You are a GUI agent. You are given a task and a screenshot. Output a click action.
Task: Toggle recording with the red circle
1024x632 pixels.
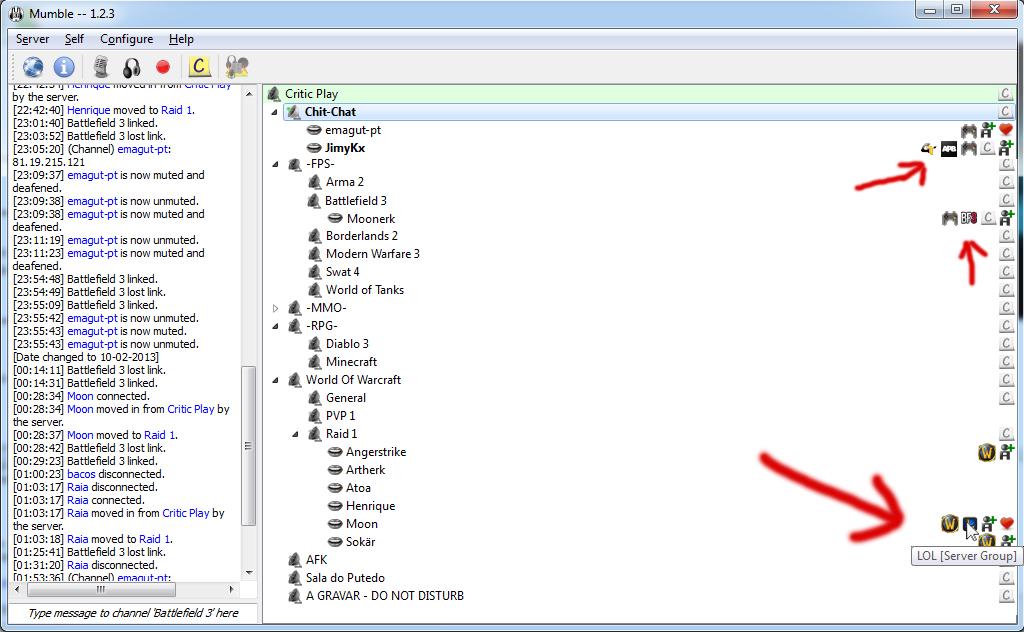point(165,68)
